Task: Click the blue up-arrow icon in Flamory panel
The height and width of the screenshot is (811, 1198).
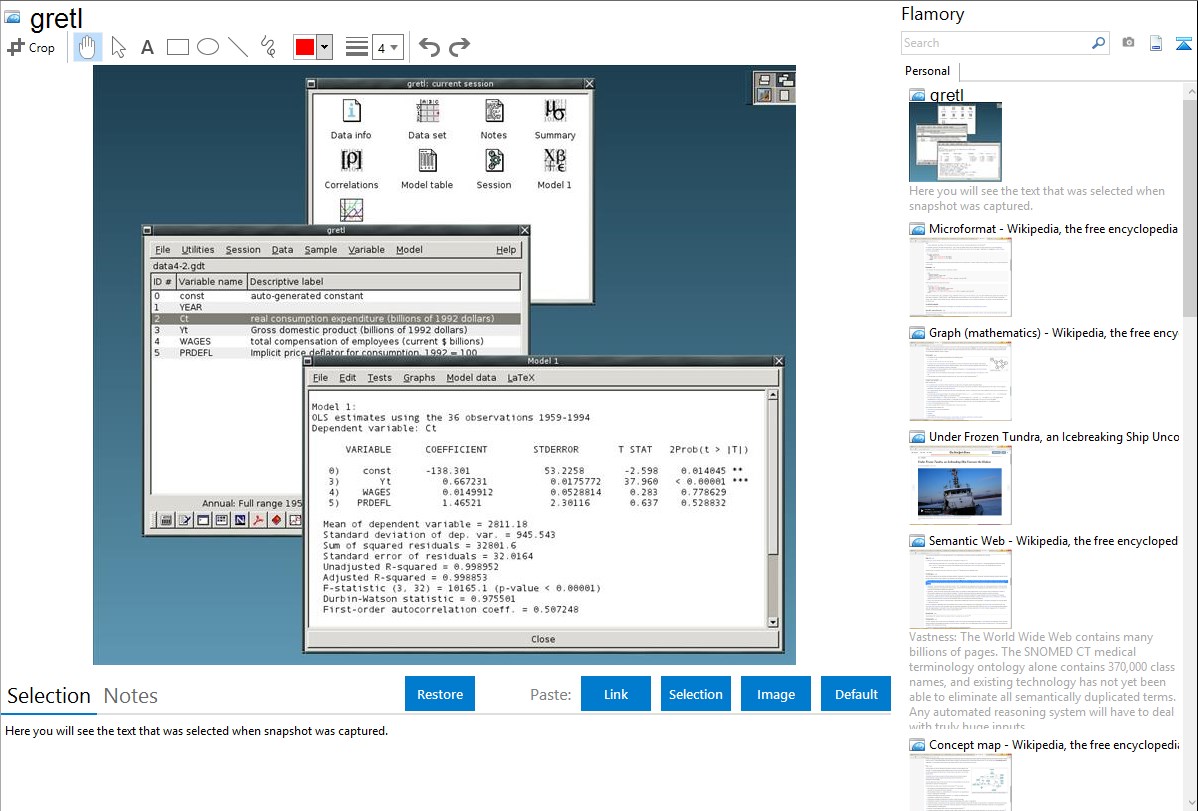Action: click(x=1183, y=43)
